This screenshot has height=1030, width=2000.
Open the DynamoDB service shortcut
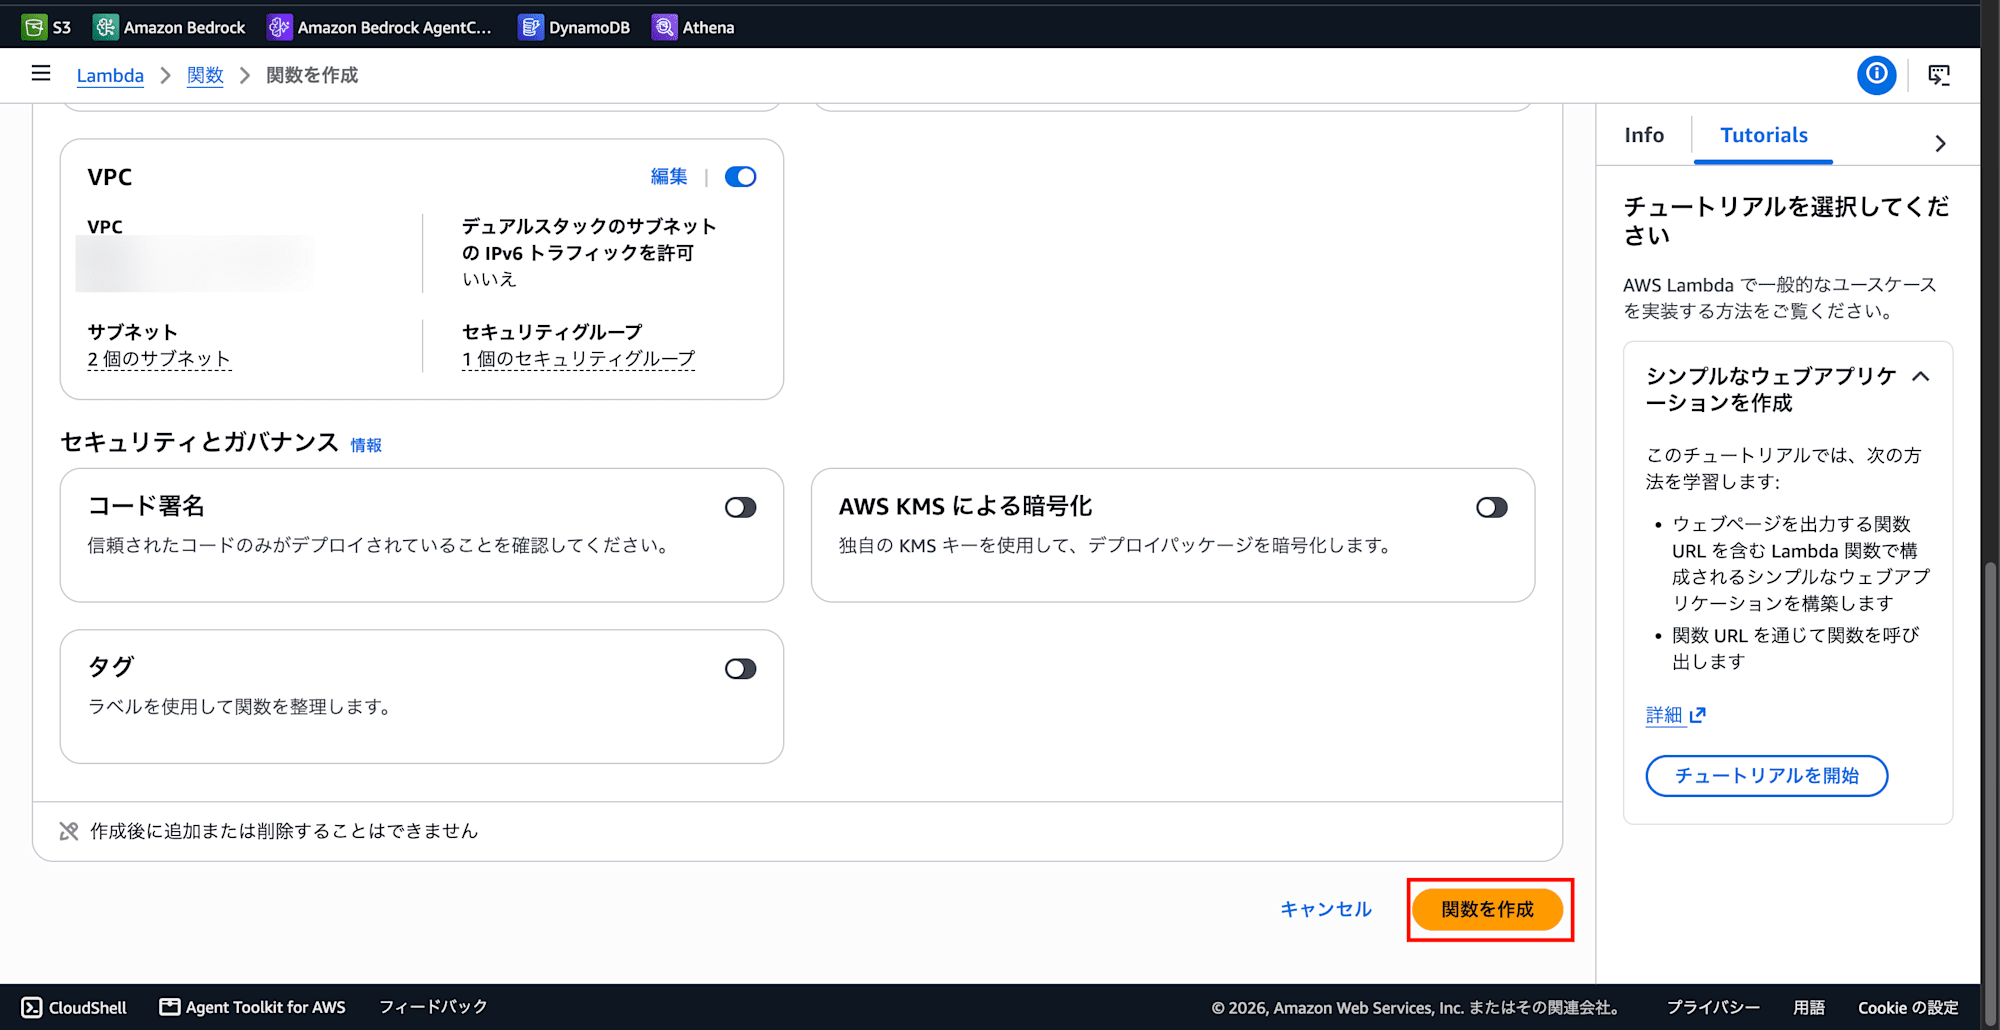pos(574,27)
